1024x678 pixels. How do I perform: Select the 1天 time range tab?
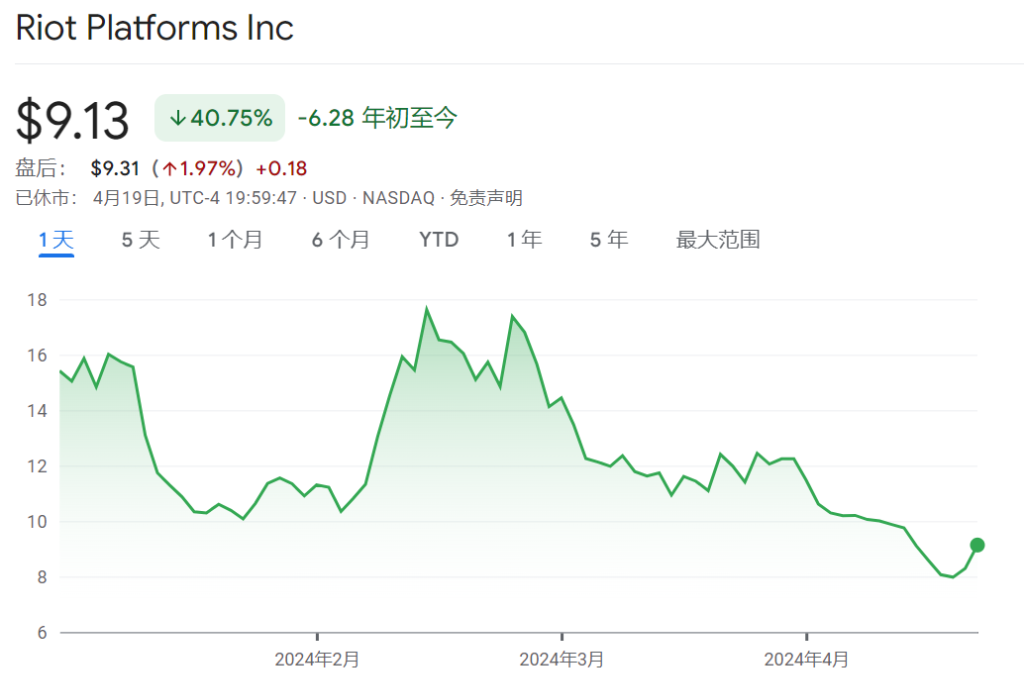coord(56,240)
